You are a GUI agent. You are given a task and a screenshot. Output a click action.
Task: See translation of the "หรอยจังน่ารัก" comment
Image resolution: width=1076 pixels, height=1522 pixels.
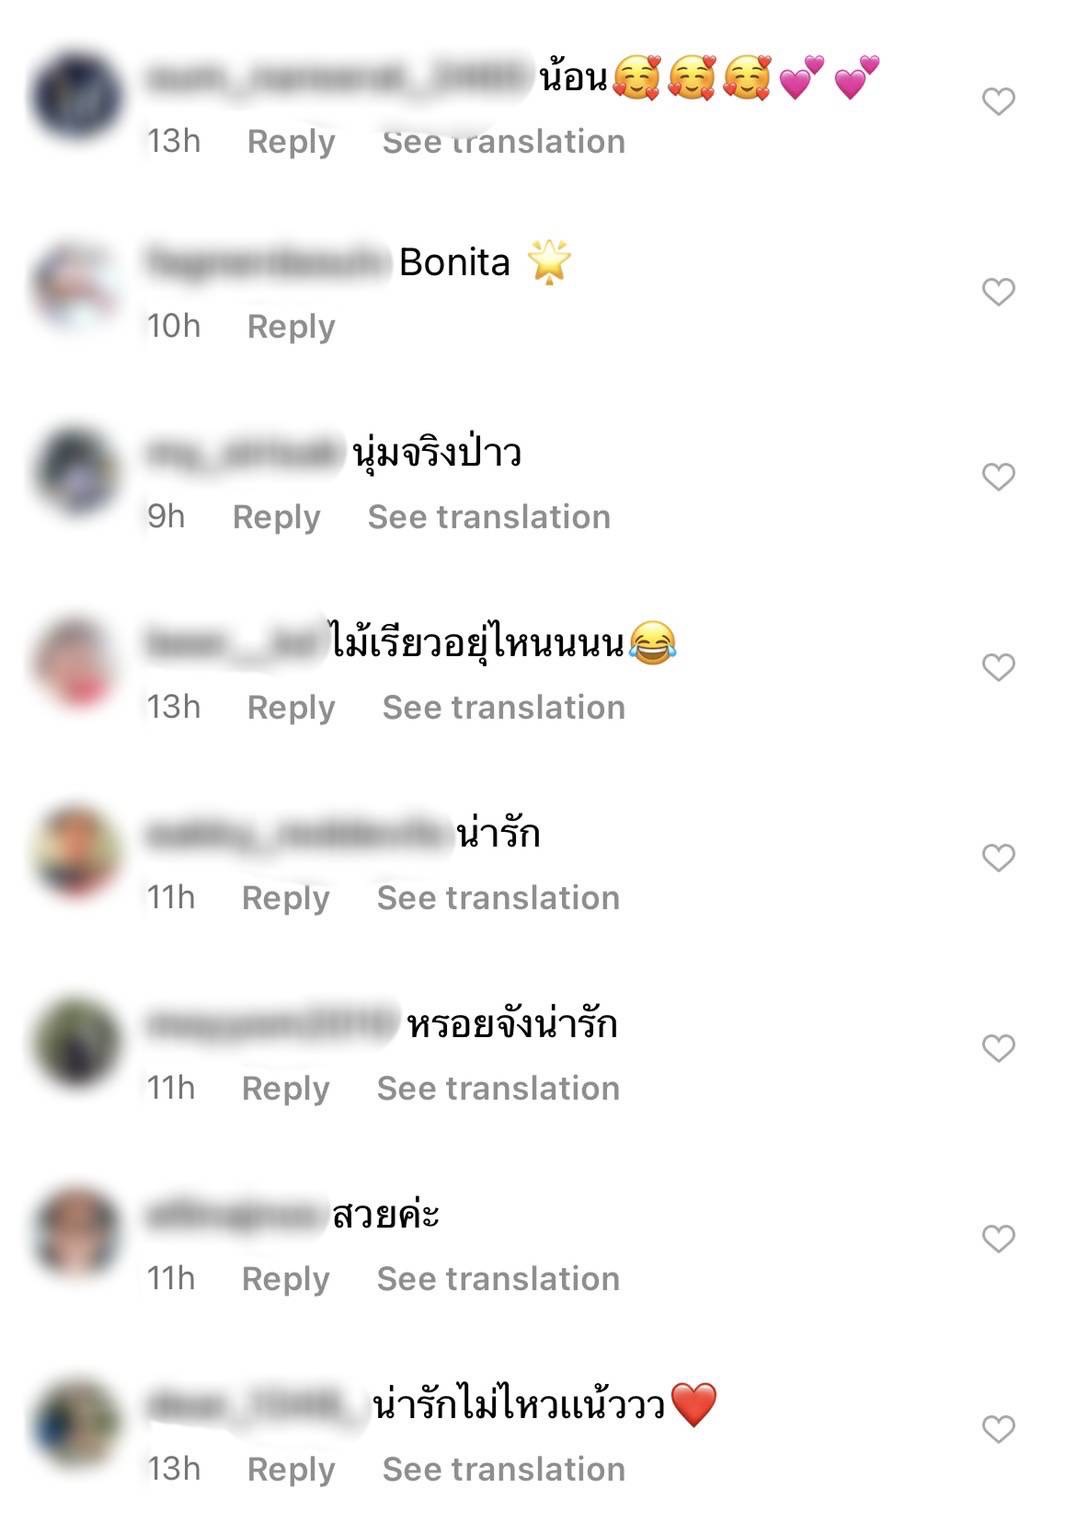point(498,1089)
